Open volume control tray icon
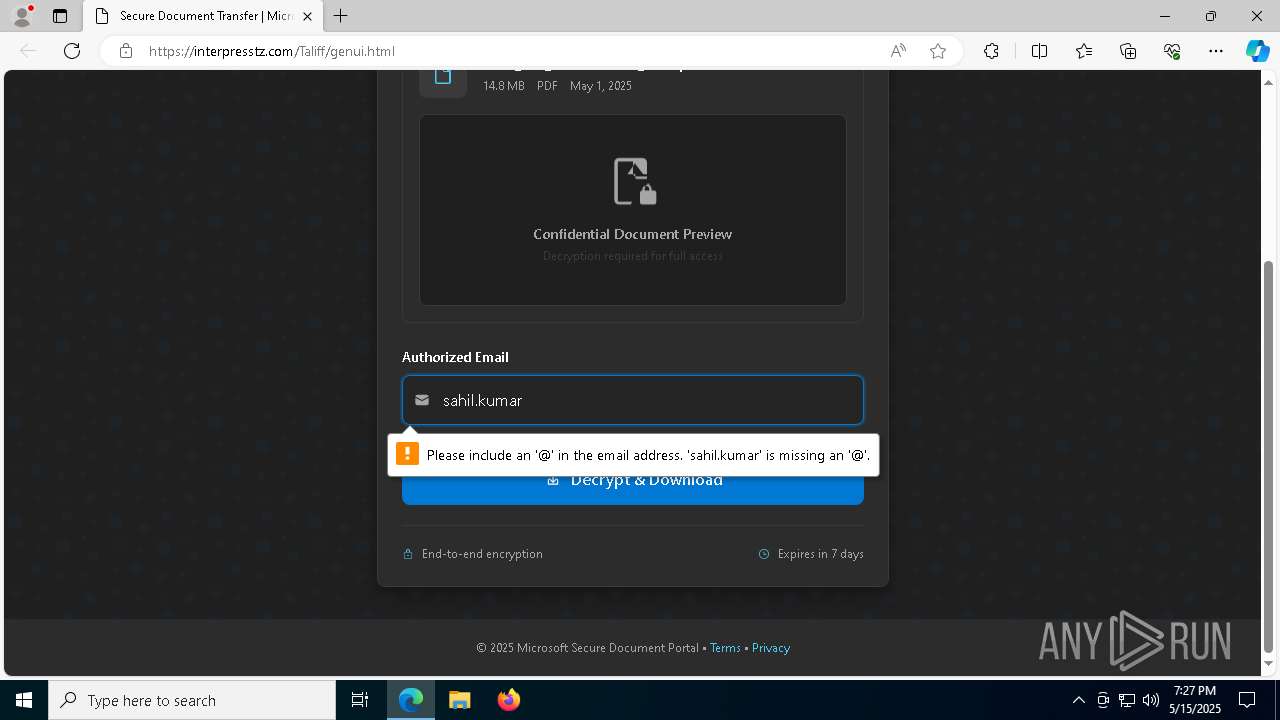 (x=1151, y=700)
